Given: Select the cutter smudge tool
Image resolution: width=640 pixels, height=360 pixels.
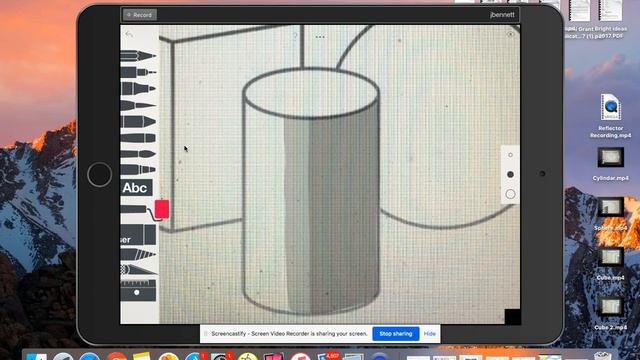Looking at the screenshot, I should coord(138,269).
